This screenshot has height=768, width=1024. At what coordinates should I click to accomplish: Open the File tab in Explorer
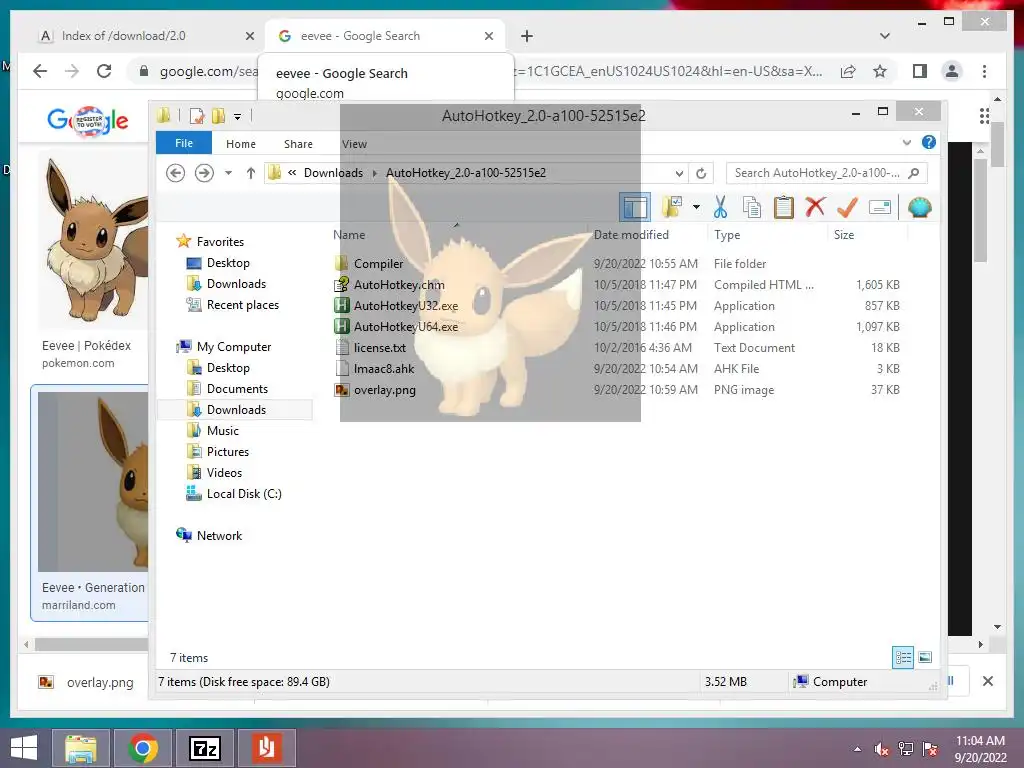184,143
